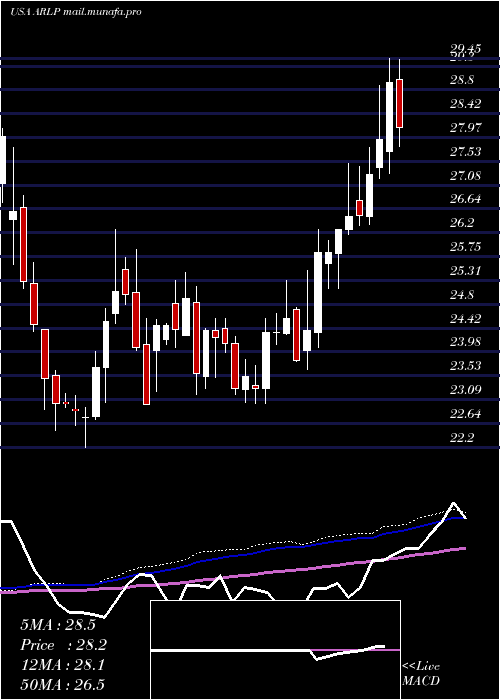Click the 25.75 price label
Screen dimensions: 500x700
[465, 247]
